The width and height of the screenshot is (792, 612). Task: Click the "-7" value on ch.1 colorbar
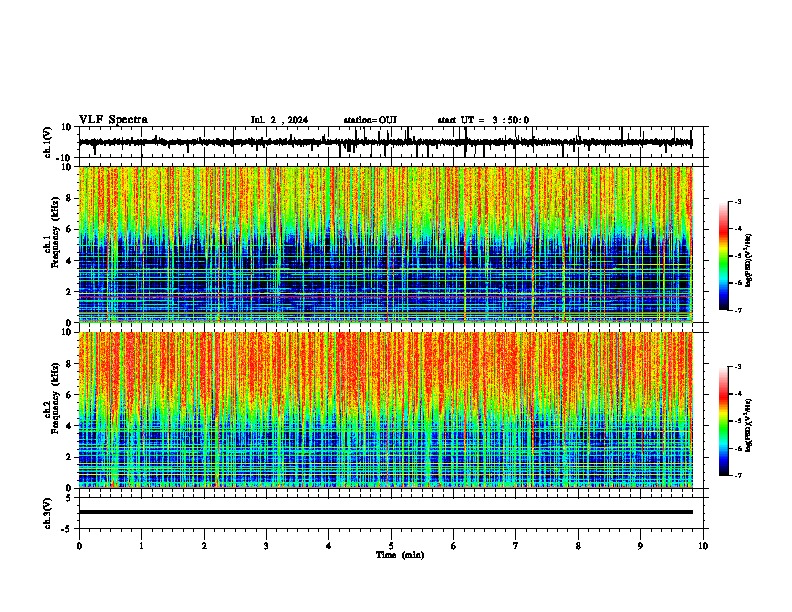pos(738,310)
